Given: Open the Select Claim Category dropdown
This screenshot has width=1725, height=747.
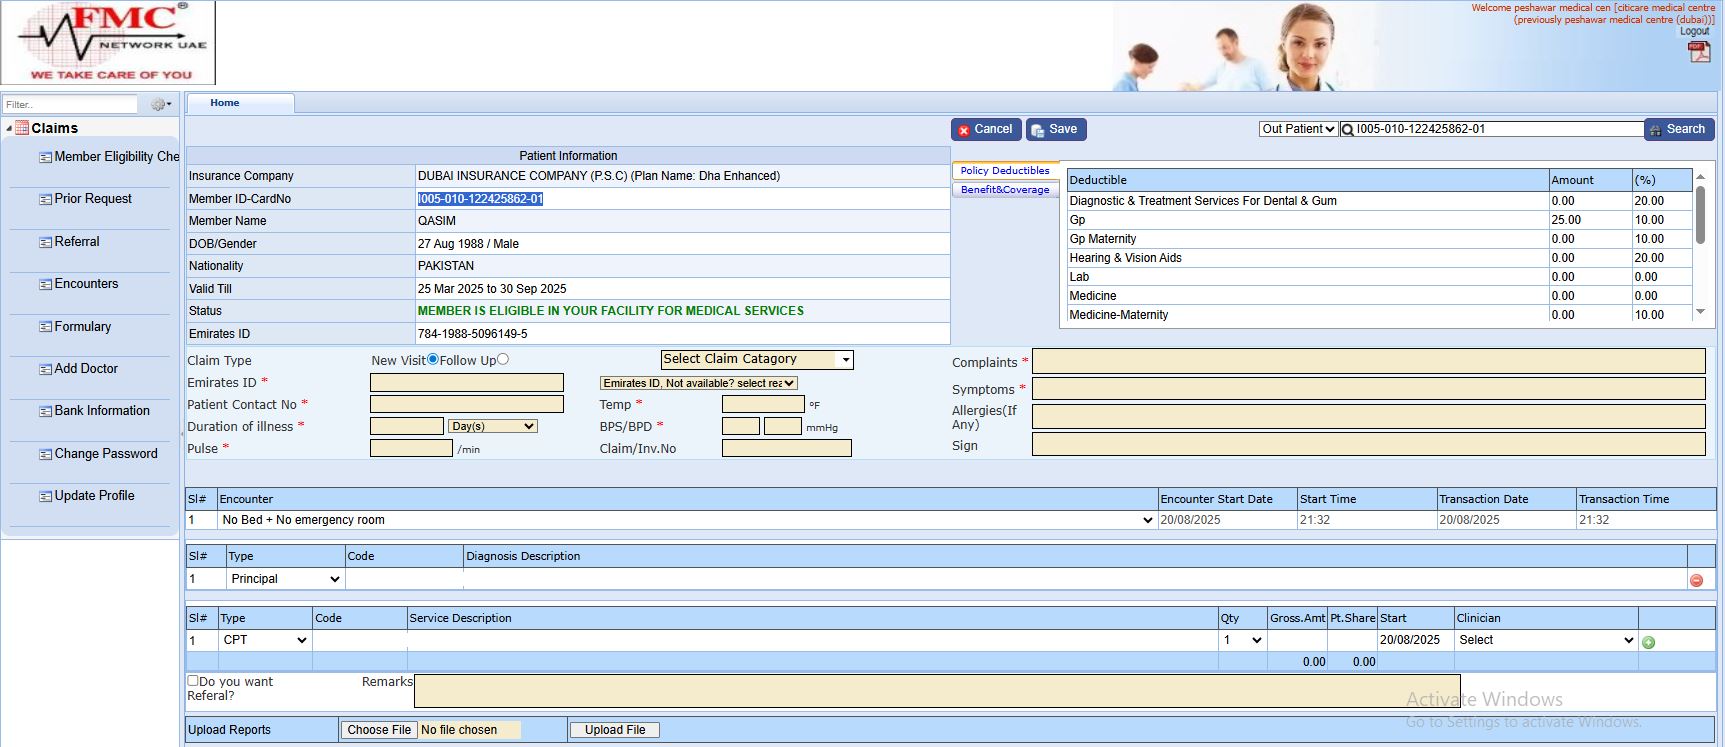Looking at the screenshot, I should (x=757, y=360).
